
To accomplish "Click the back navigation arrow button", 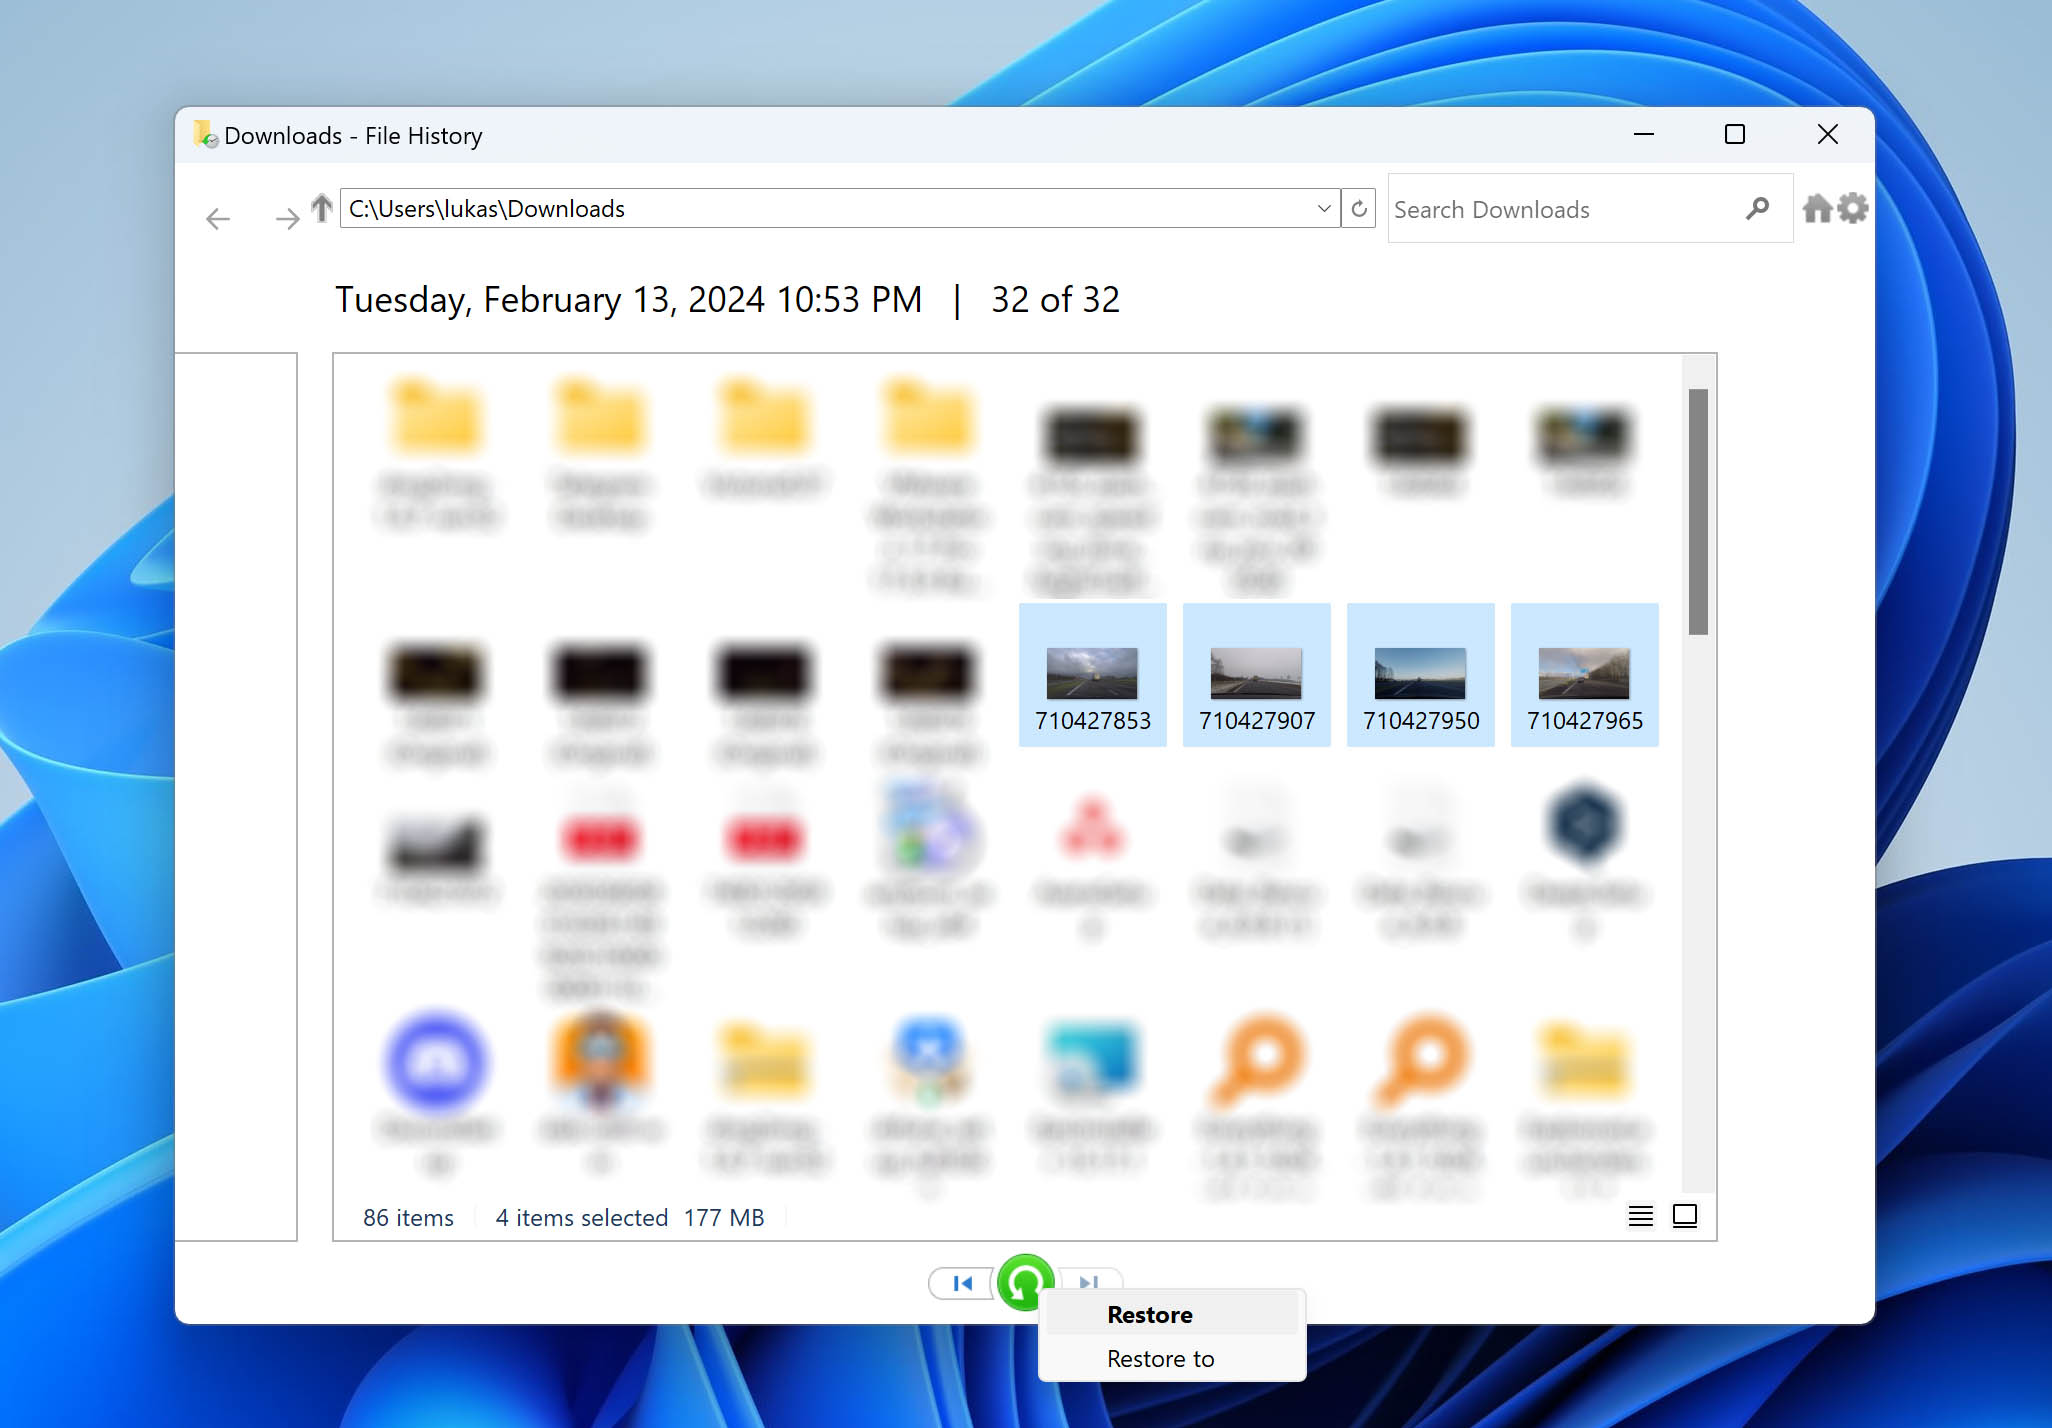I will point(220,215).
